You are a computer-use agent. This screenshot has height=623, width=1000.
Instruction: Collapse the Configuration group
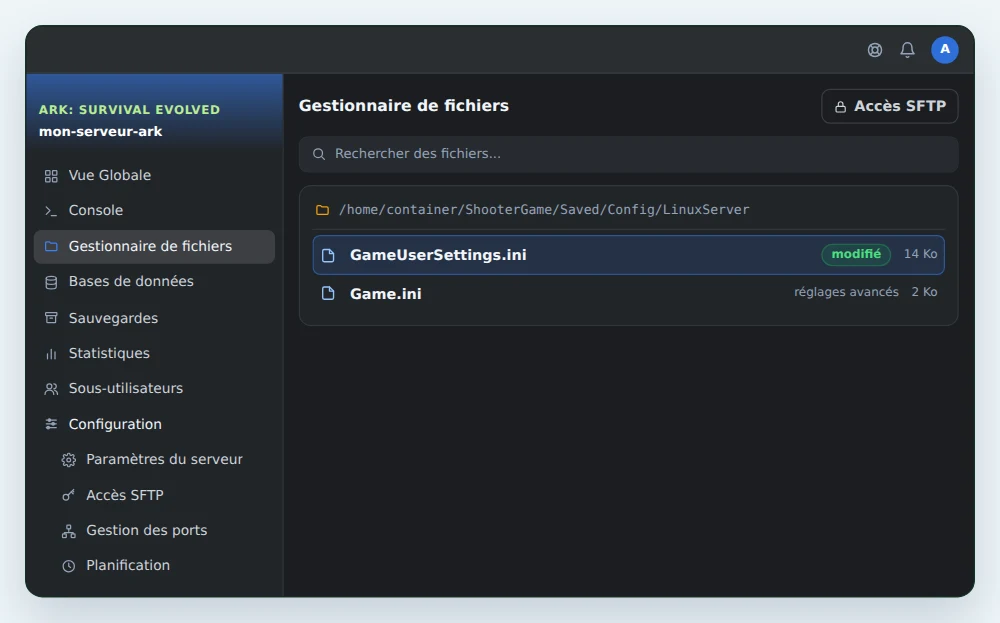click(154, 424)
